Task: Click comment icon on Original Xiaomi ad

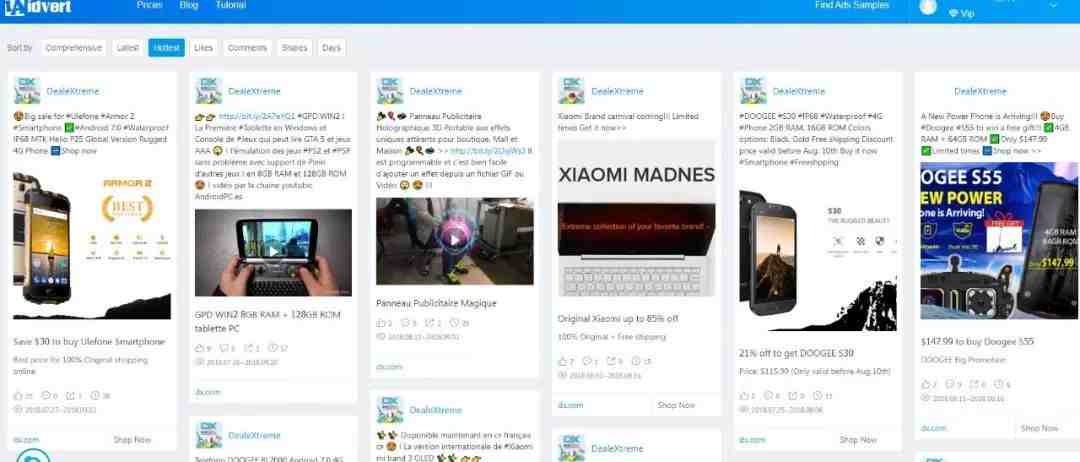Action: [x=588, y=361]
